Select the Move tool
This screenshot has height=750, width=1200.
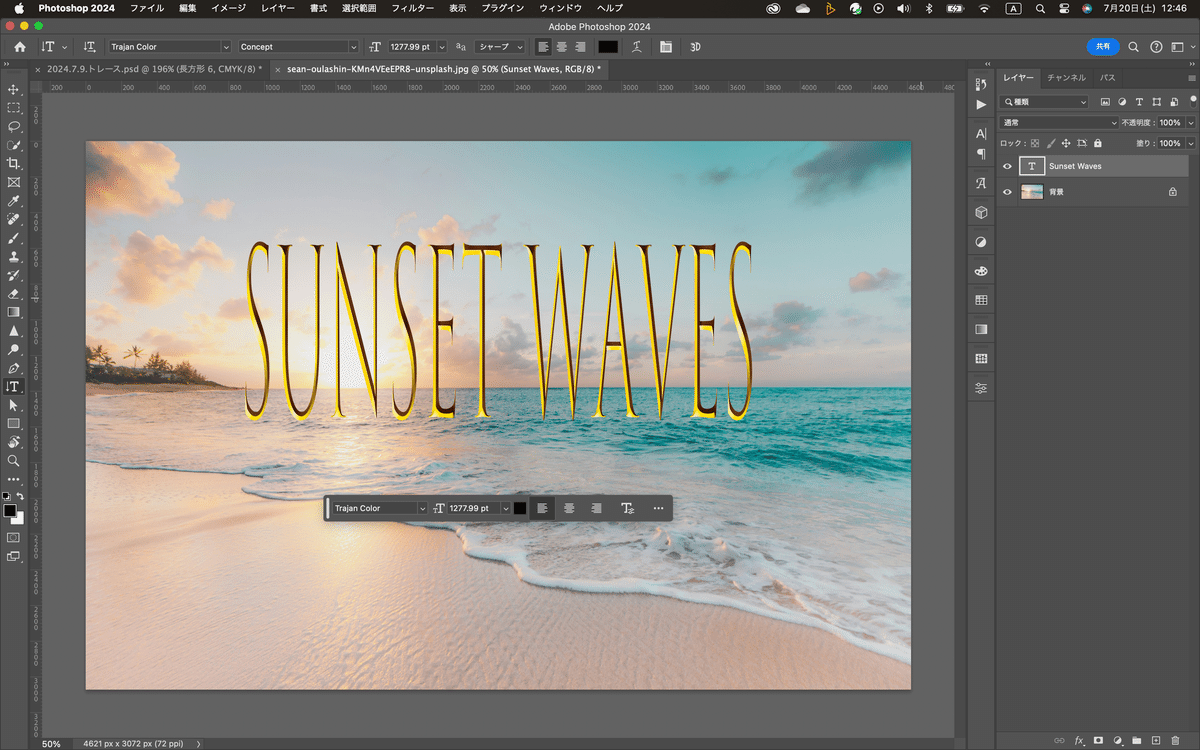point(13,89)
